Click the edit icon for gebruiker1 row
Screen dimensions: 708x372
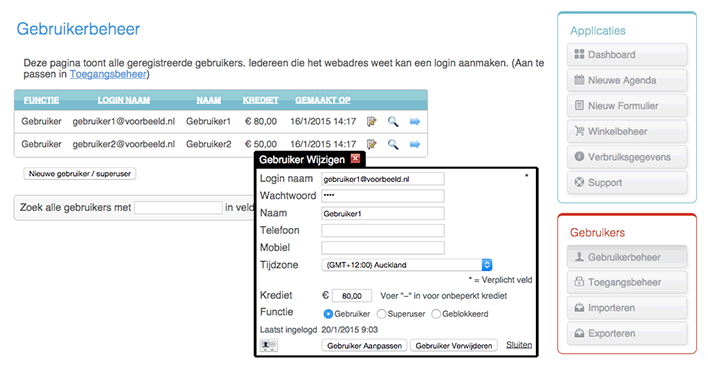tap(372, 121)
